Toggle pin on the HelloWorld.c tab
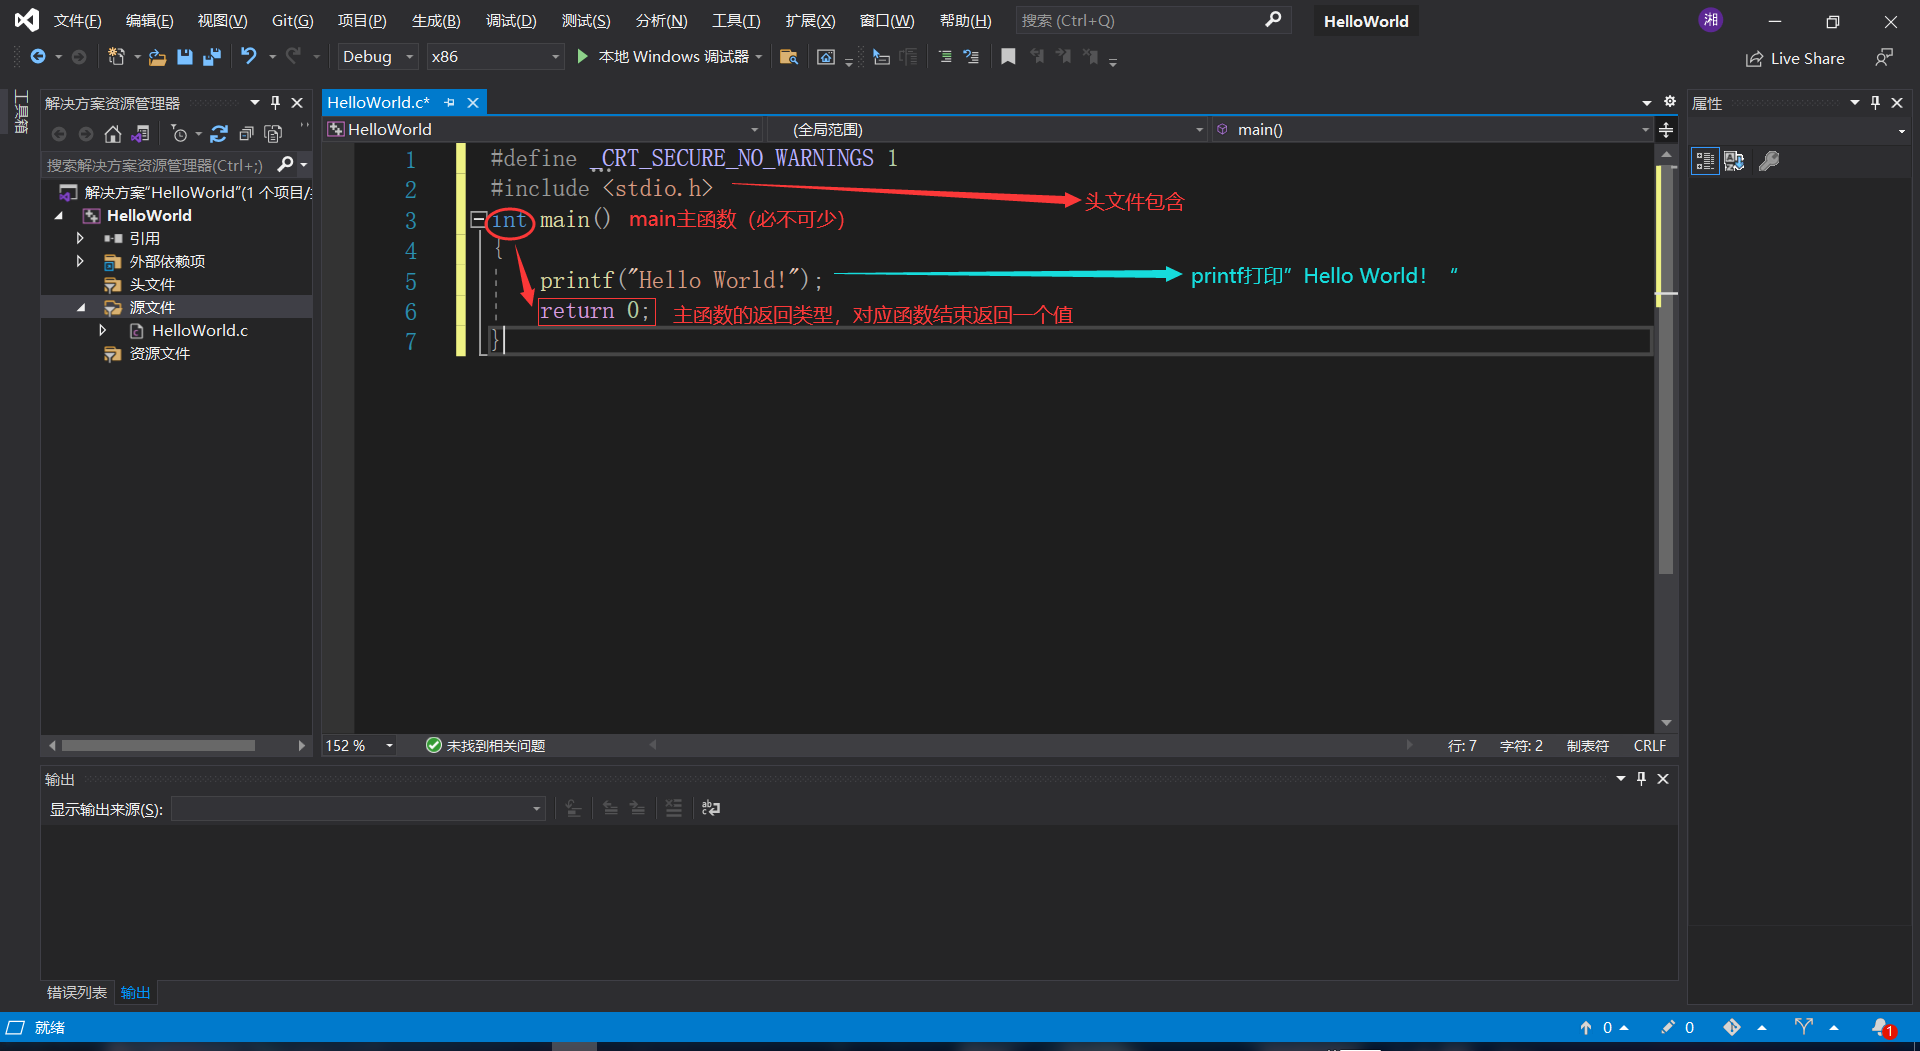This screenshot has width=1920, height=1051. click(x=450, y=103)
